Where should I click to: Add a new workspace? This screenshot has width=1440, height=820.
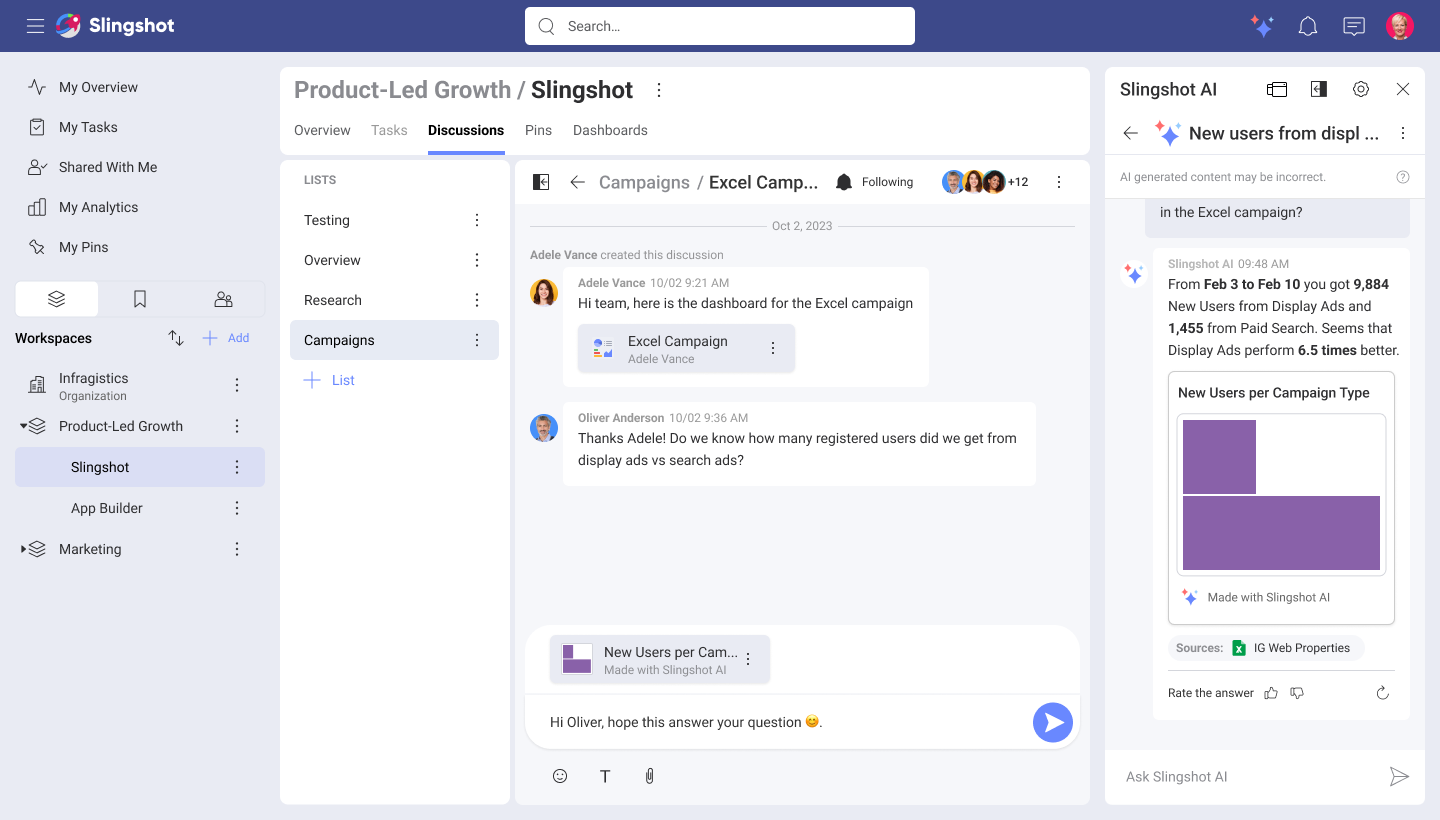coord(226,338)
